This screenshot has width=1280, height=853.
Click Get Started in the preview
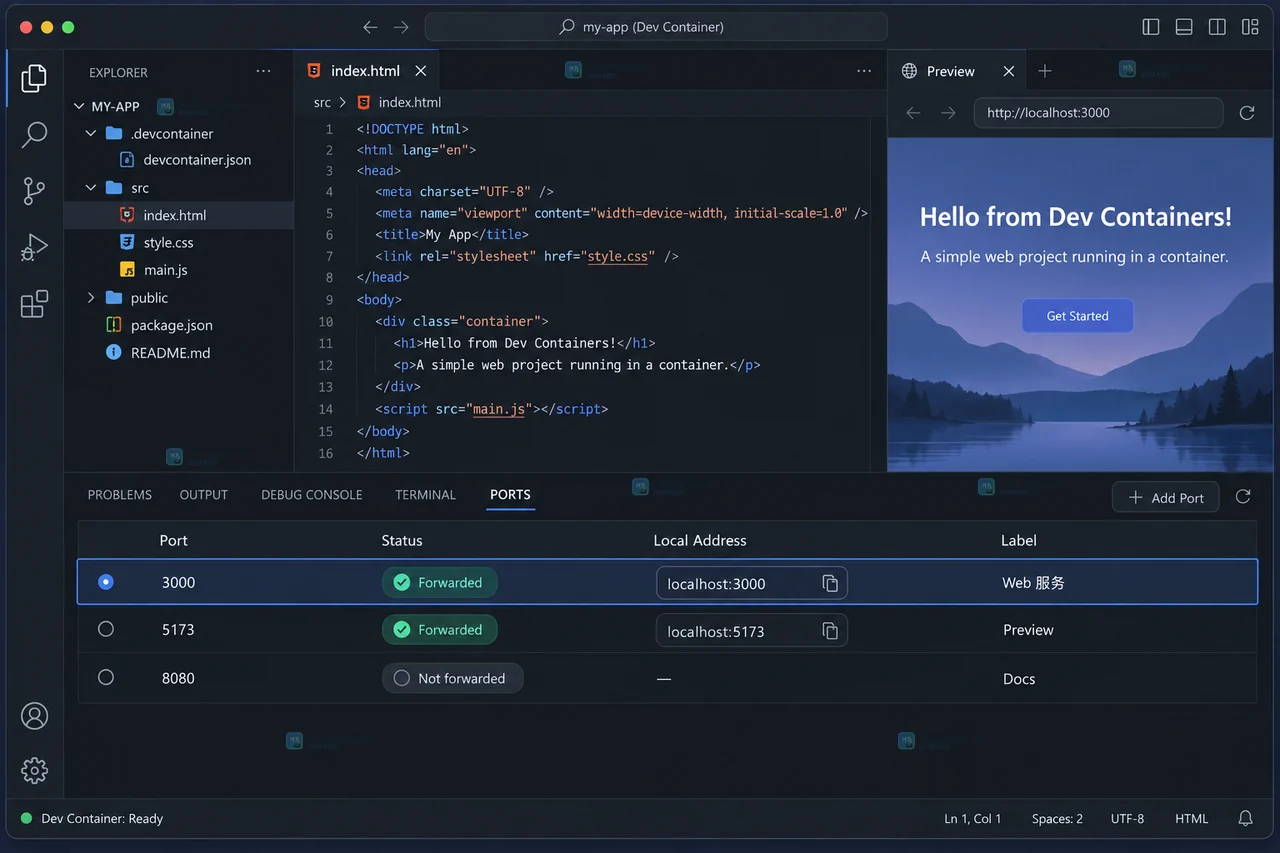tap(1078, 316)
